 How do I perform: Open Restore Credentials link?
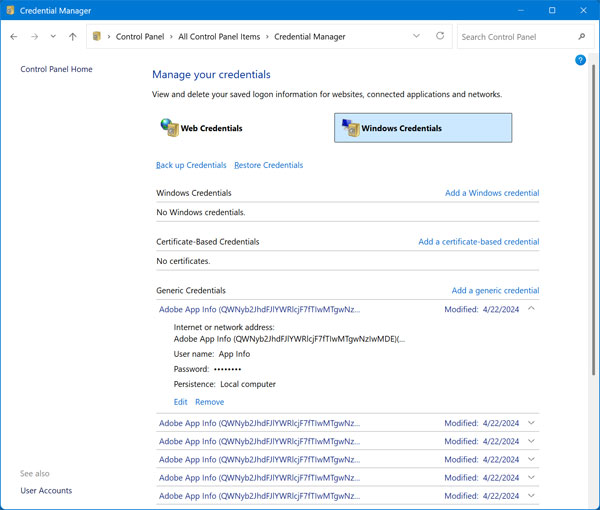(x=268, y=165)
